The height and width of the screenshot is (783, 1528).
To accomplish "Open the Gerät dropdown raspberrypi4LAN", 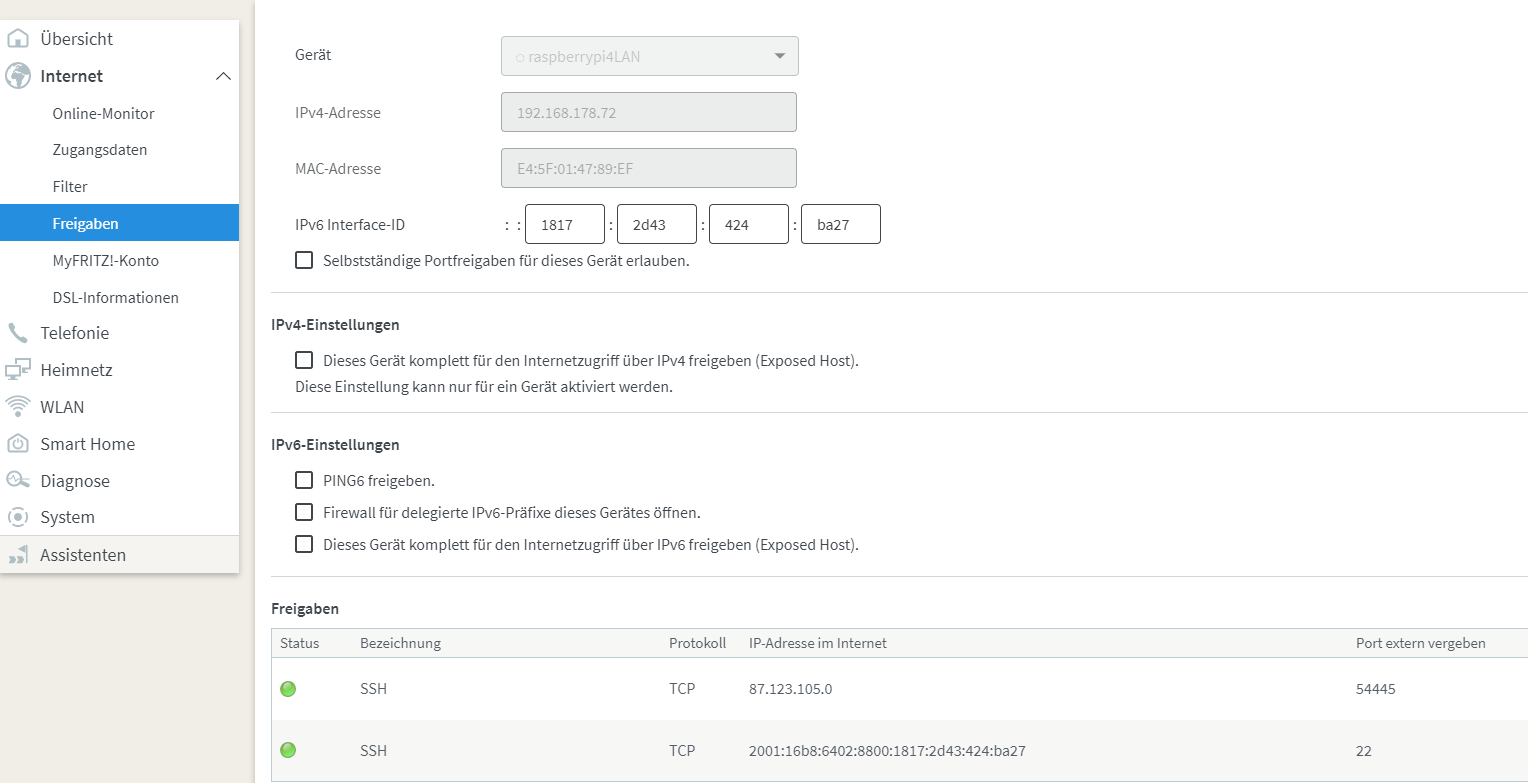I will tap(649, 57).
